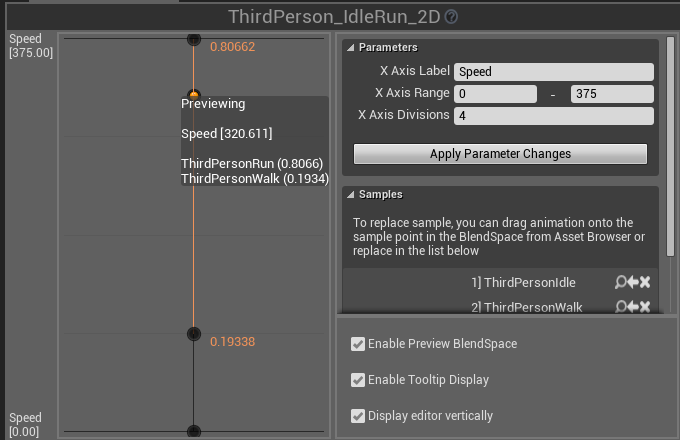Image resolution: width=680 pixels, height=440 pixels.
Task: Click the details panel vertical scrollbar
Action: [670, 147]
